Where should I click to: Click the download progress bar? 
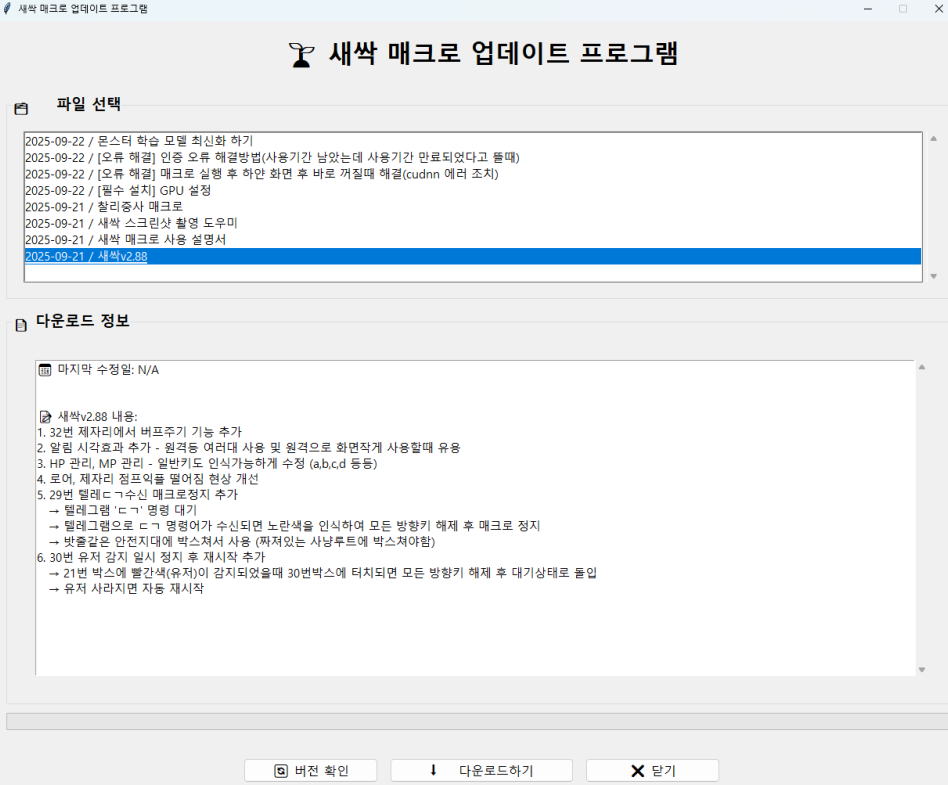(x=474, y=721)
